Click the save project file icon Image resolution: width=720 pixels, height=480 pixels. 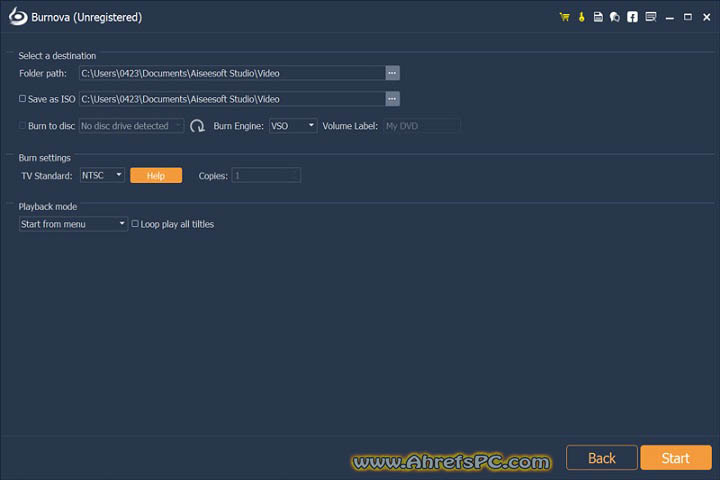[598, 17]
